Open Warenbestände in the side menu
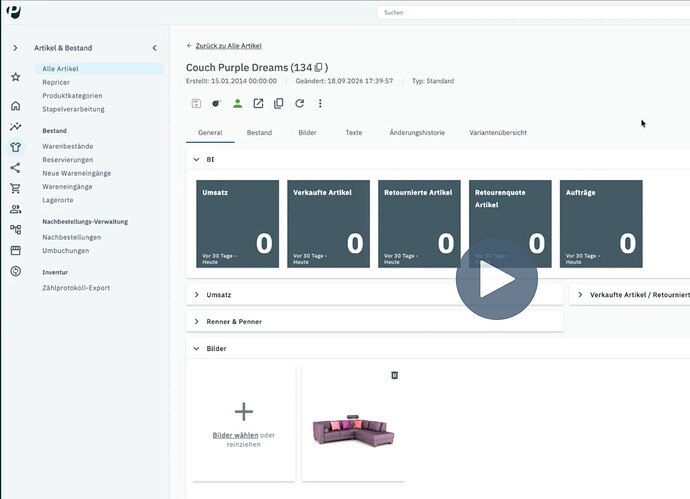The image size is (690, 499). [68, 146]
